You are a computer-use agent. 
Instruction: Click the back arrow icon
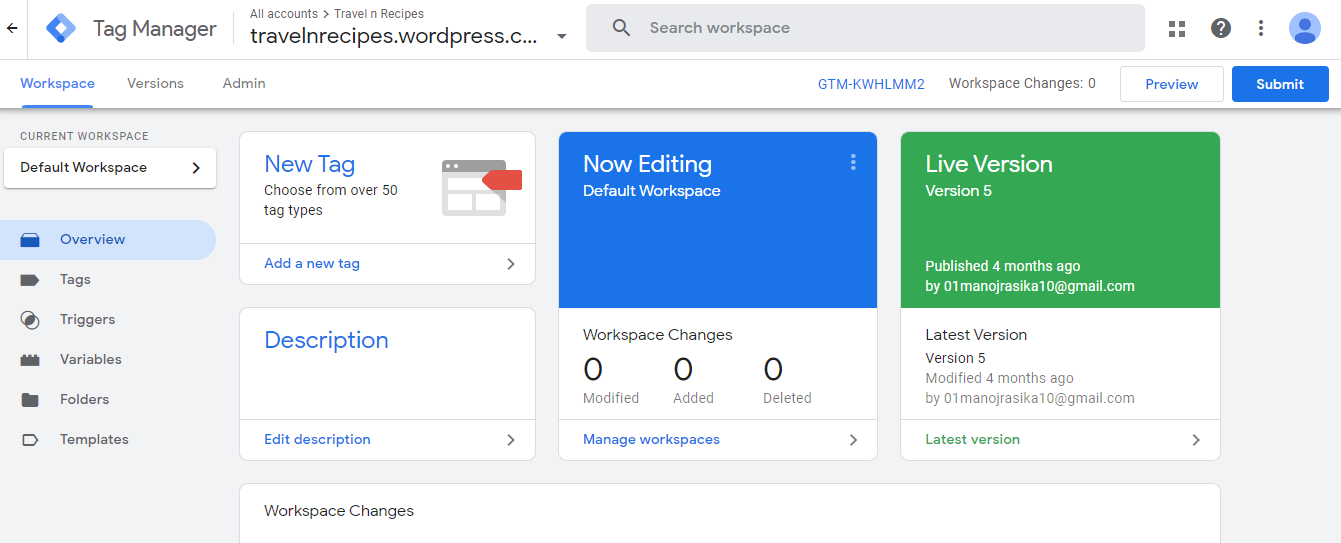(12, 28)
